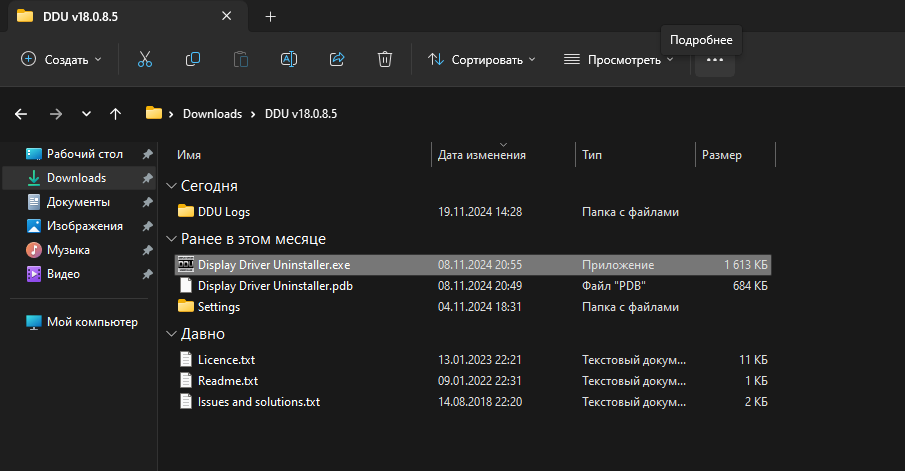Click the Delete trash bin icon

point(385,59)
